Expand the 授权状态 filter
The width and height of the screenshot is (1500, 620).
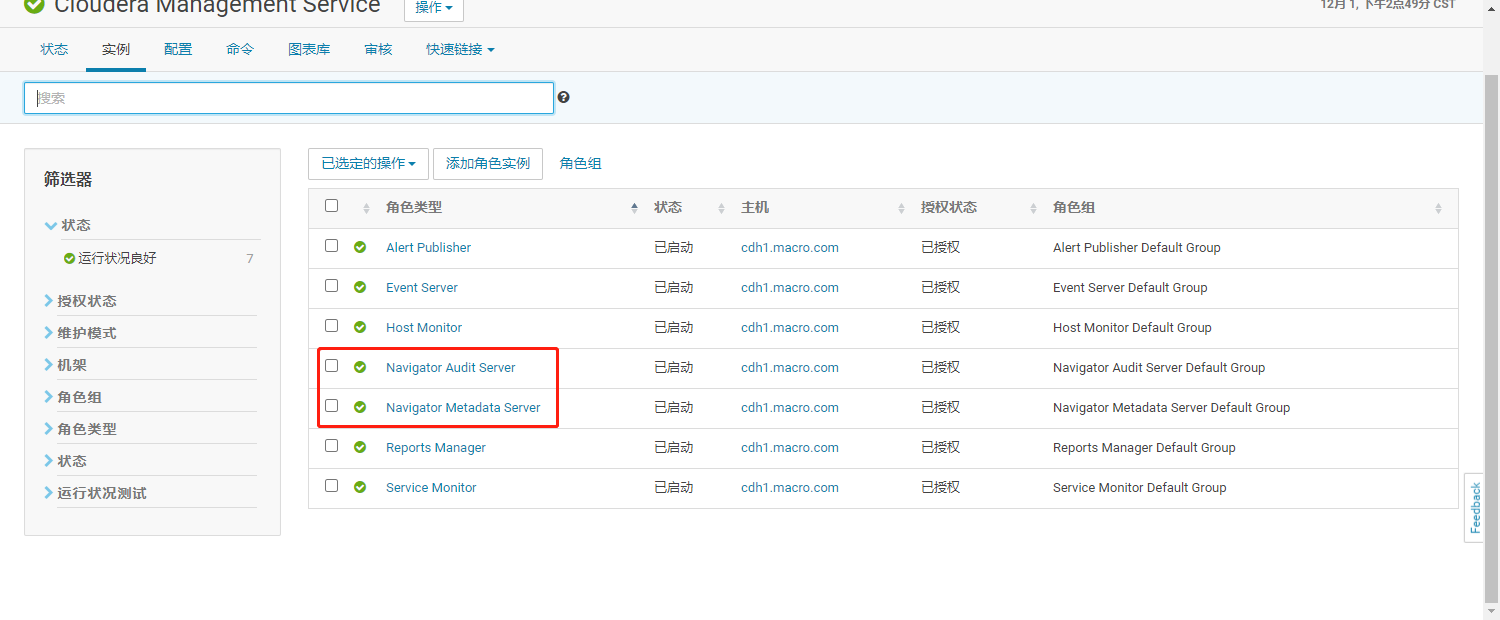80,301
